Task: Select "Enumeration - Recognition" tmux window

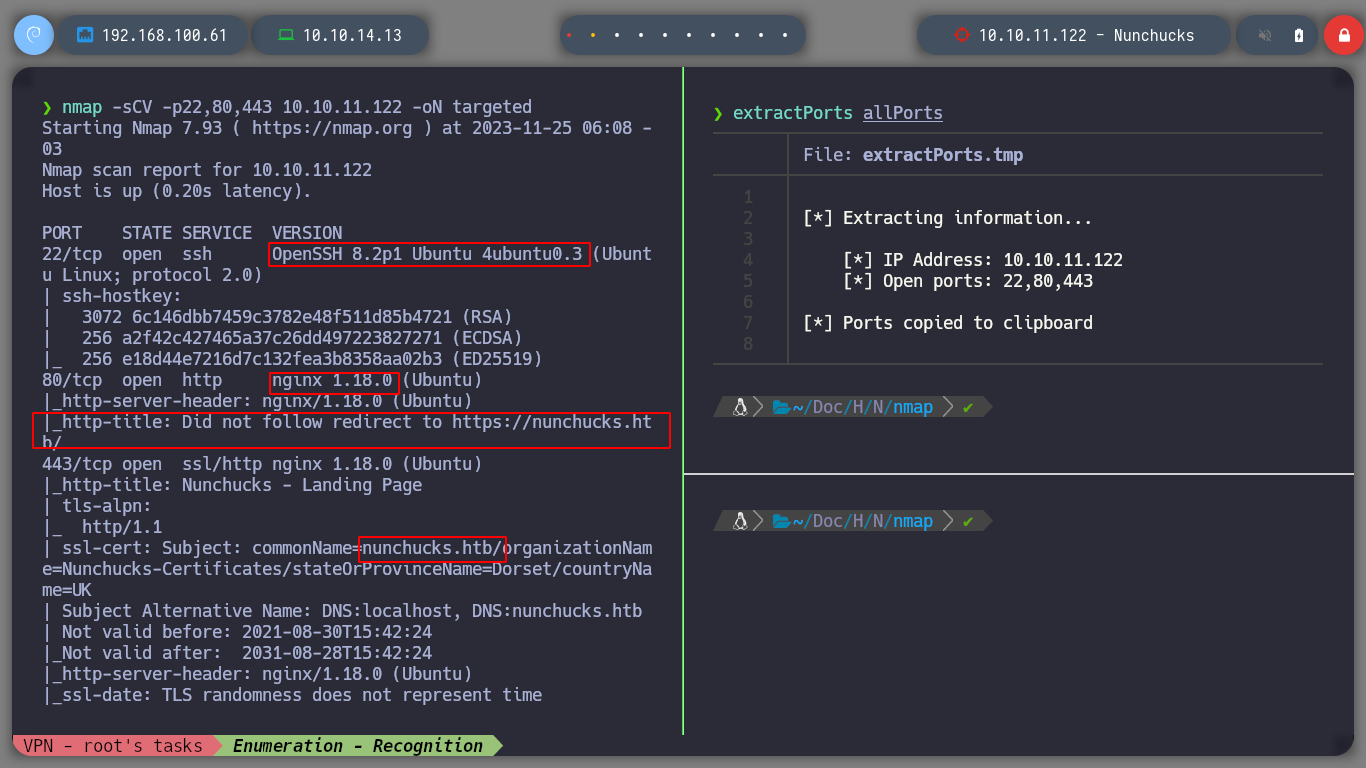Action: click(x=357, y=746)
